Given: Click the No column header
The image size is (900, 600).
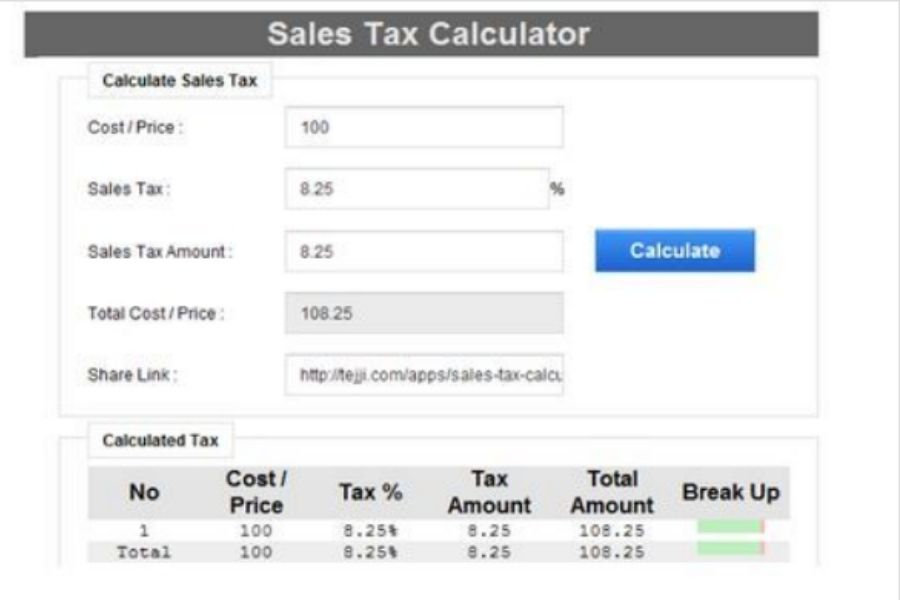Looking at the screenshot, I should 144,492.
